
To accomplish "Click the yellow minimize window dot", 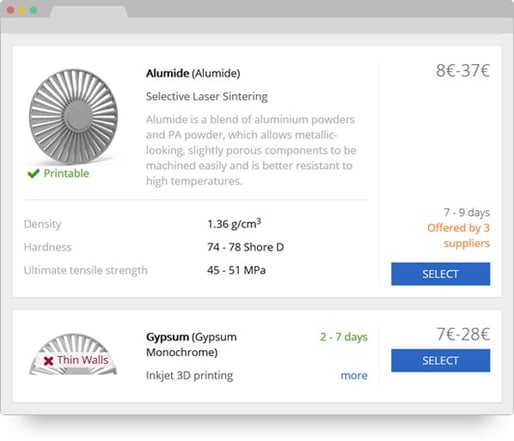I will 22,10.
